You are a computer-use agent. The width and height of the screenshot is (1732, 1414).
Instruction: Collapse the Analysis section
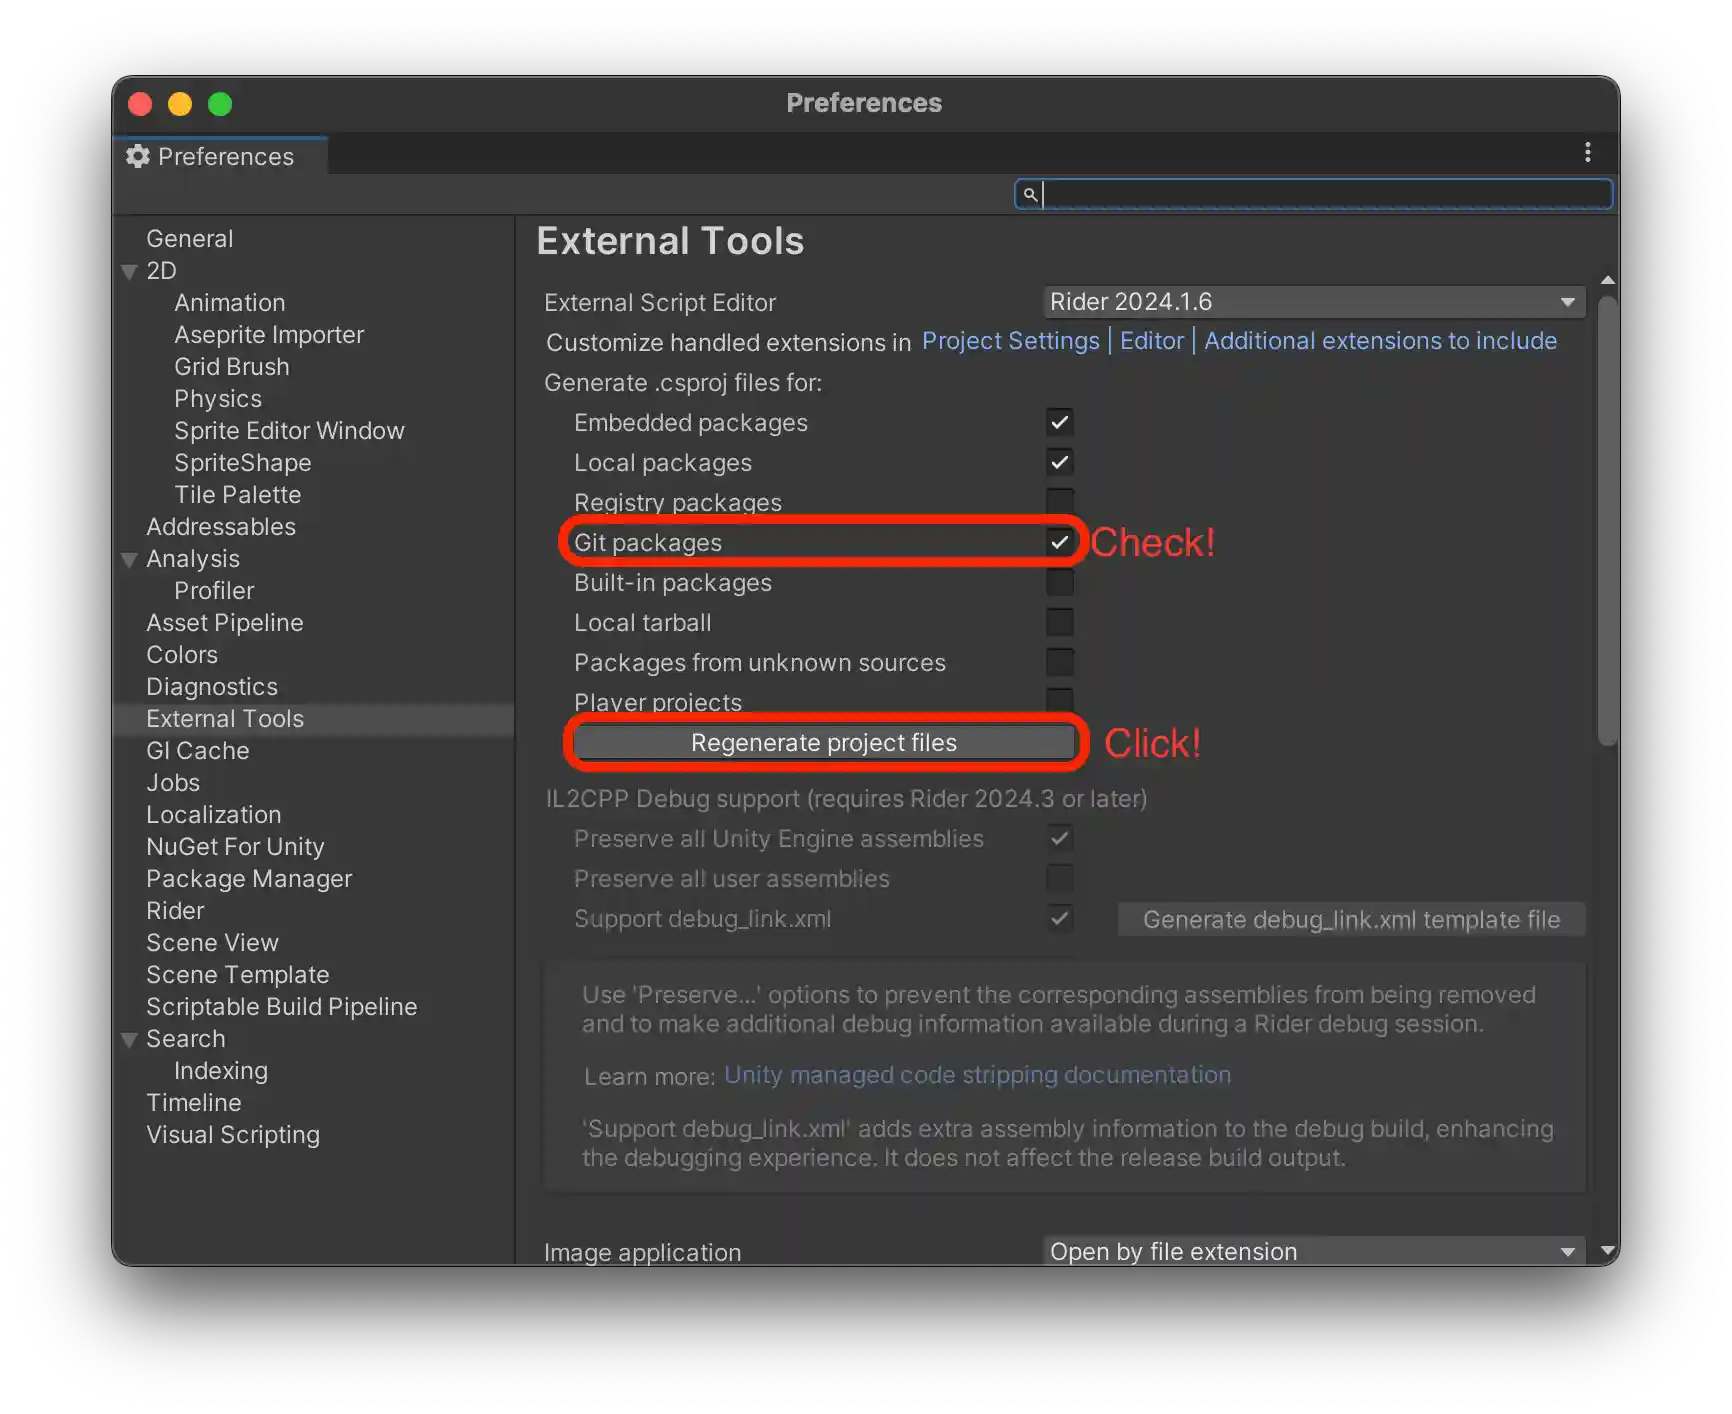(x=129, y=559)
